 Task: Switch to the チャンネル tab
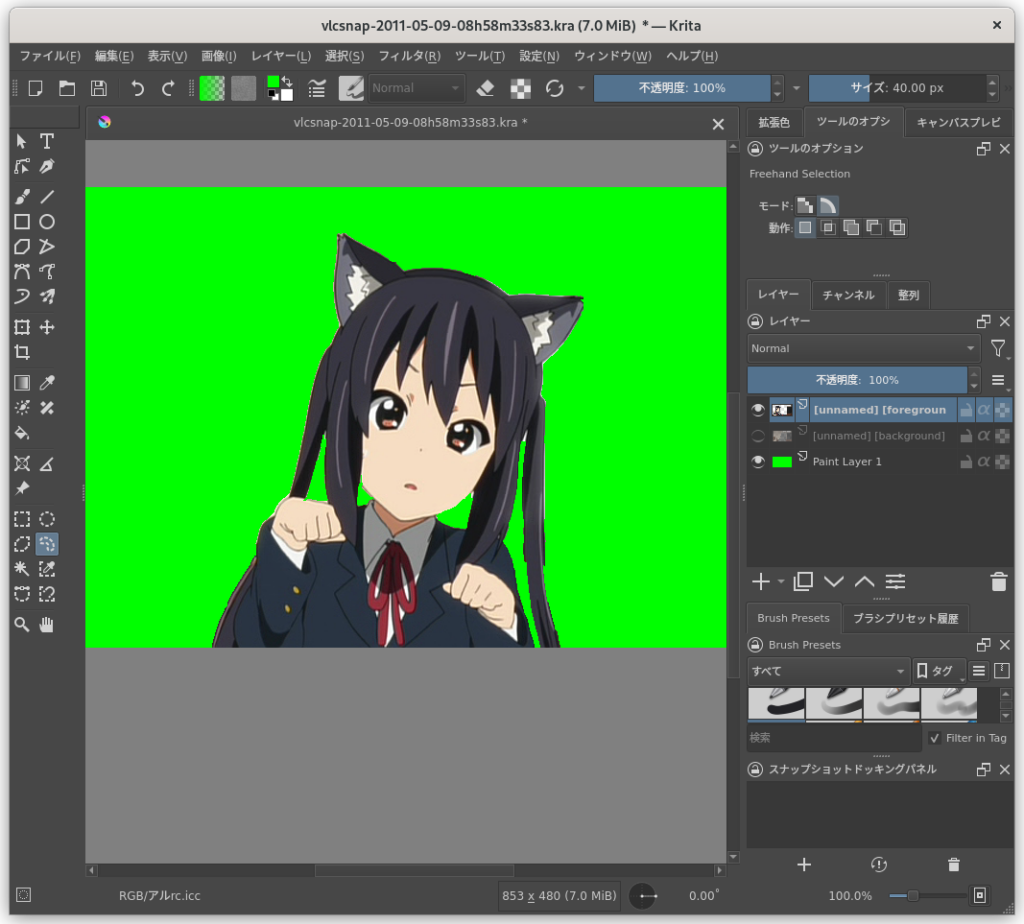pyautogui.click(x=848, y=295)
